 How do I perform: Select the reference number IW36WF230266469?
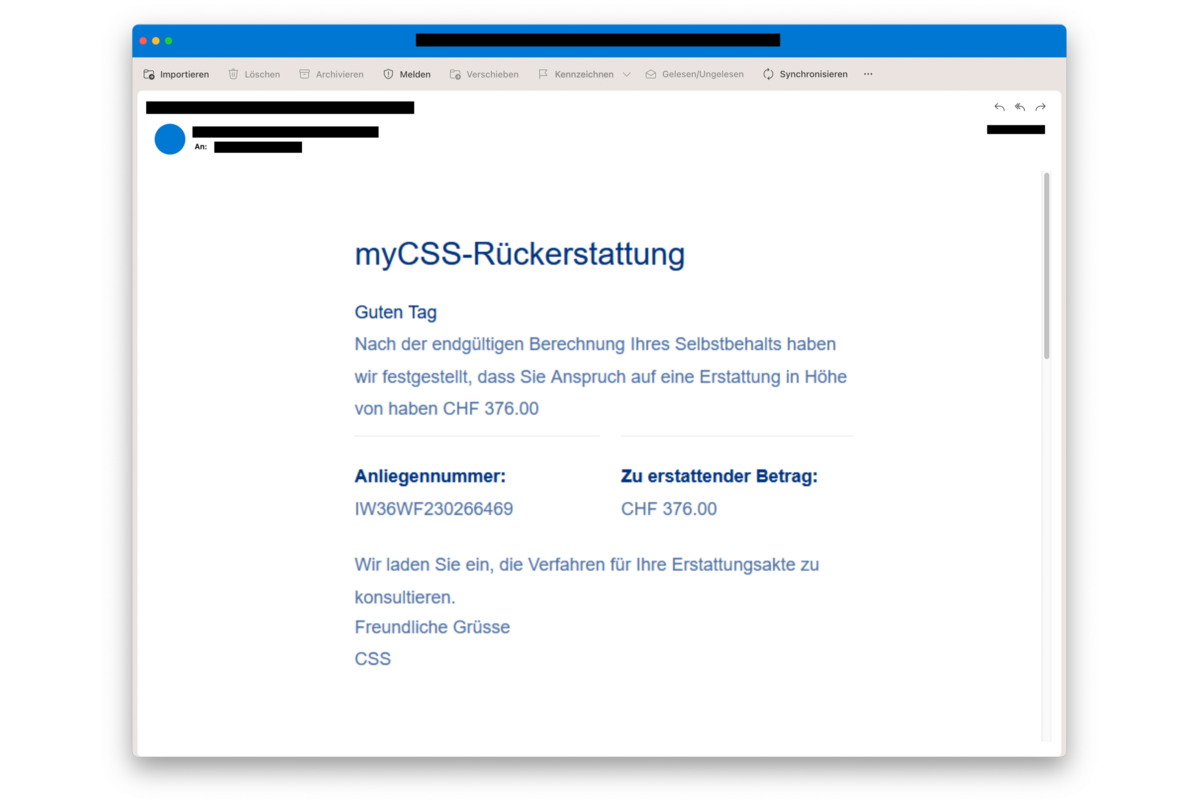(434, 509)
